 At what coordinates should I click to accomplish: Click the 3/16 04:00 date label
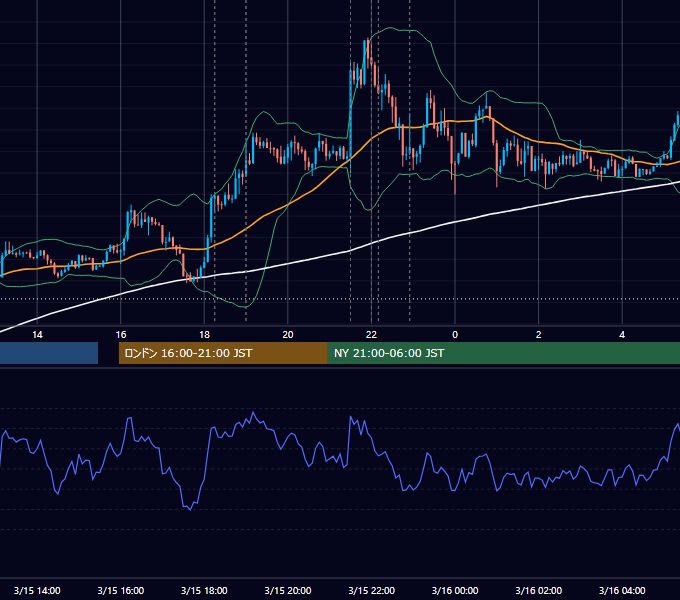tap(622, 590)
